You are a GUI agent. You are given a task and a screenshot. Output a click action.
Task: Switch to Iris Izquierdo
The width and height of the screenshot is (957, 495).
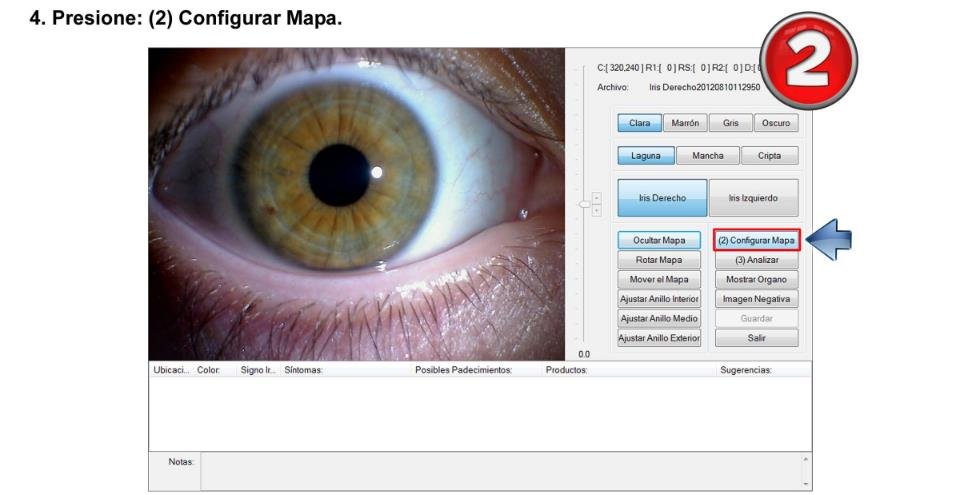pos(755,198)
